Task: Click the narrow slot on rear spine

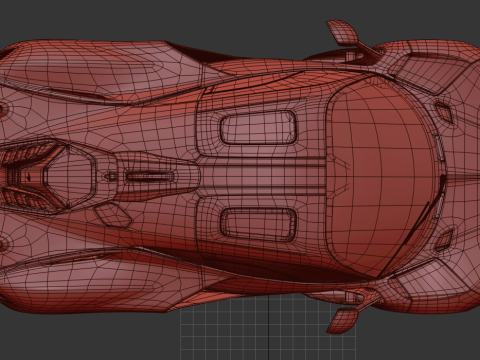Action: coord(150,176)
